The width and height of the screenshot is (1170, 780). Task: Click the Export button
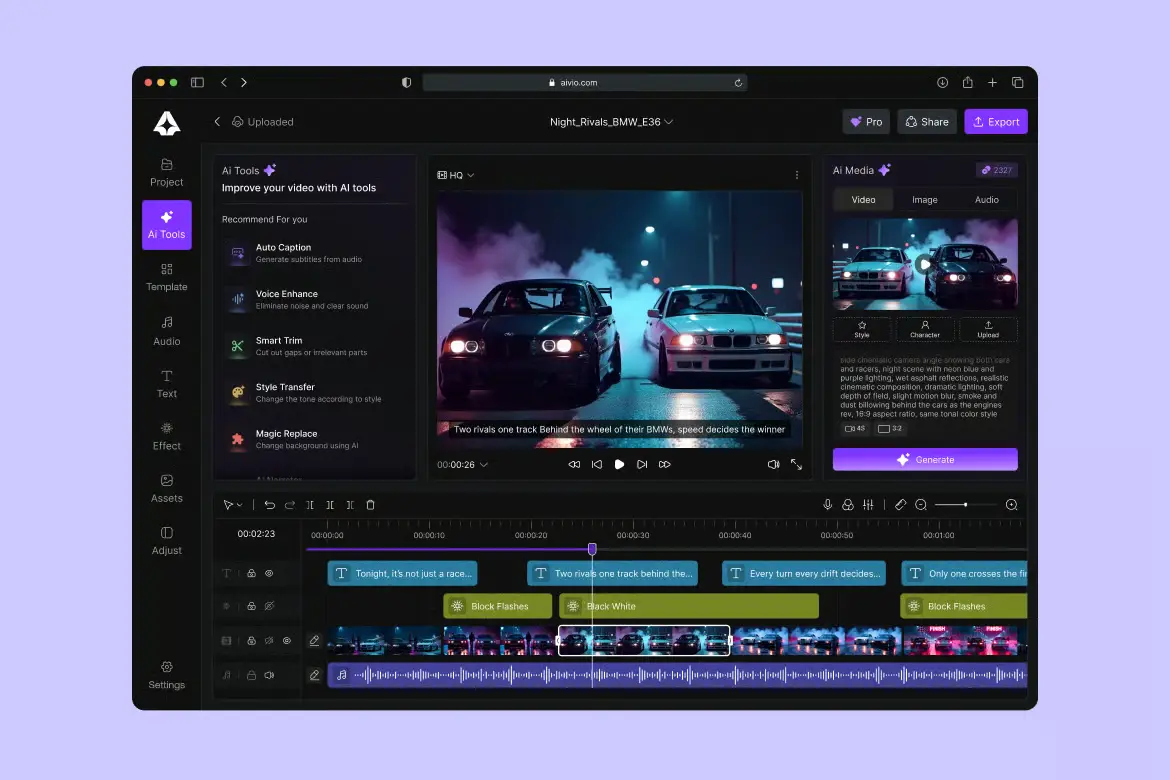[995, 122]
